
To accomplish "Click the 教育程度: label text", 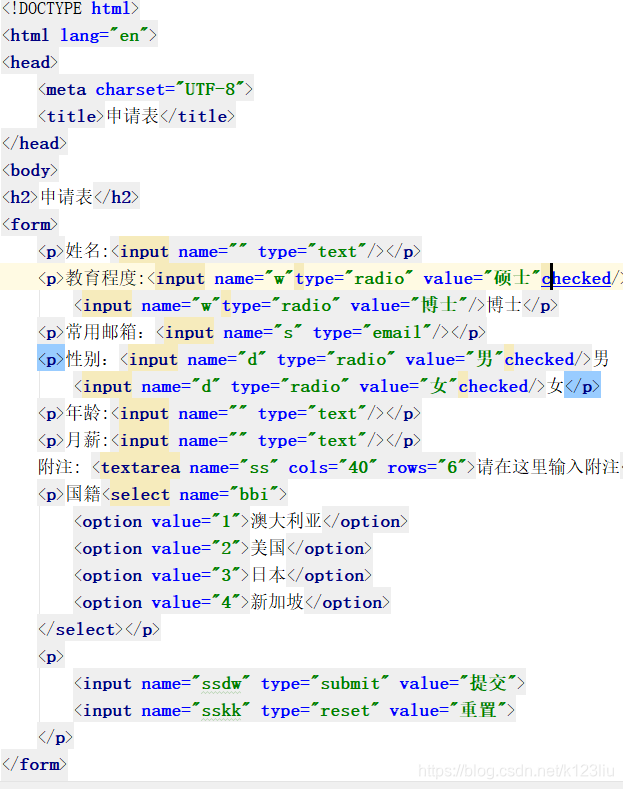I will [x=106, y=278].
